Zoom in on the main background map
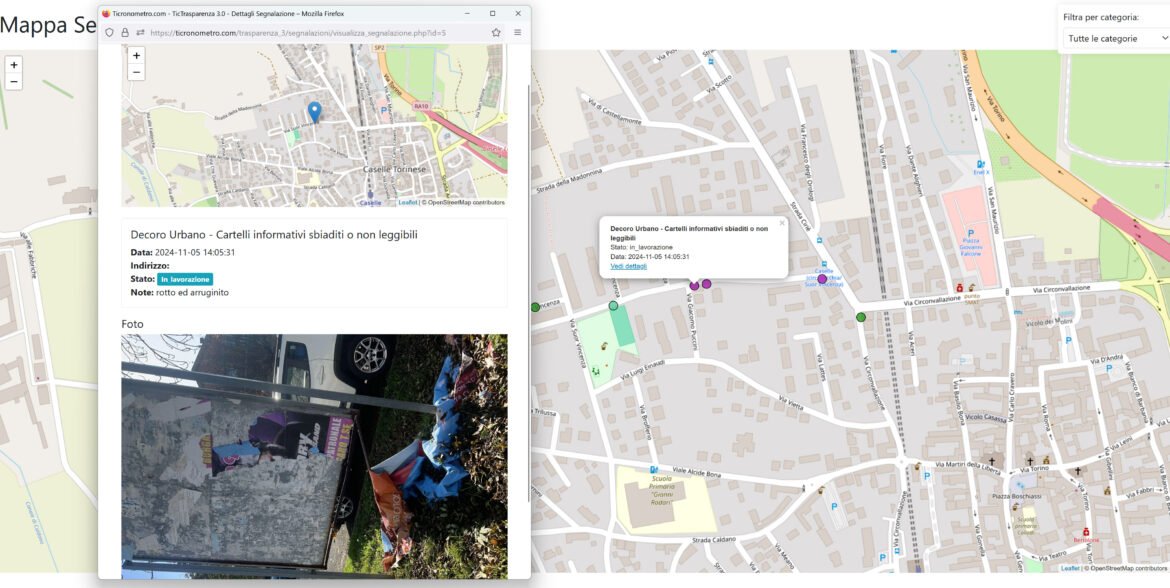This screenshot has height=588, width=1170. tap(13, 64)
